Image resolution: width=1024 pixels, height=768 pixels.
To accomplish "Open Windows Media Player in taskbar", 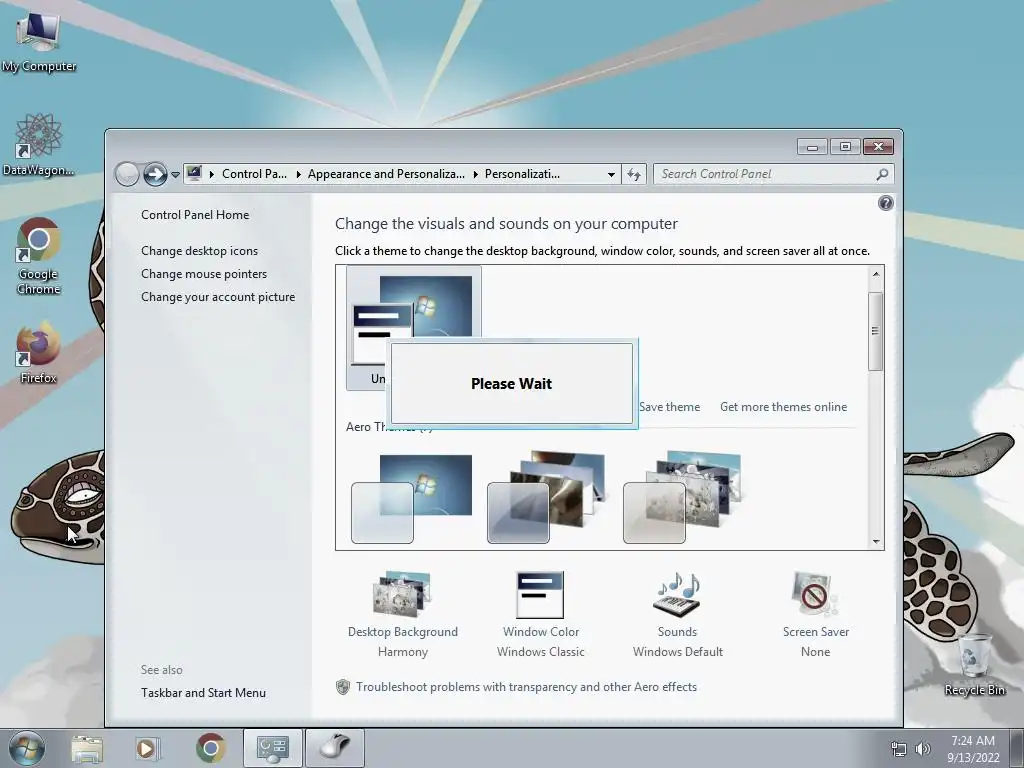I will pos(148,748).
